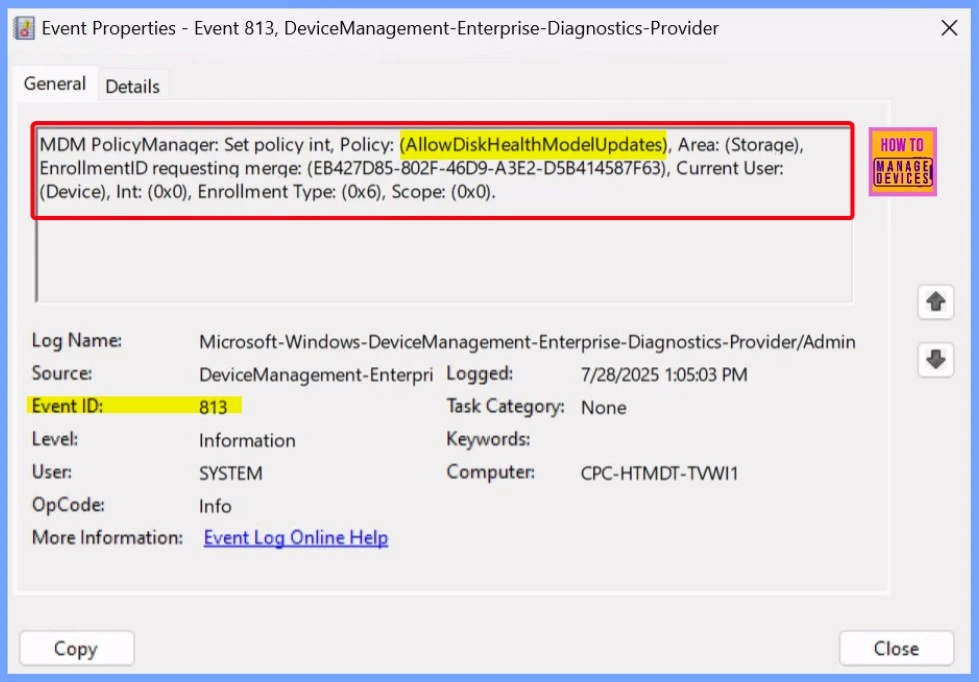Click the Task Category label
The height and width of the screenshot is (682, 979).
pyautogui.click(x=505, y=407)
